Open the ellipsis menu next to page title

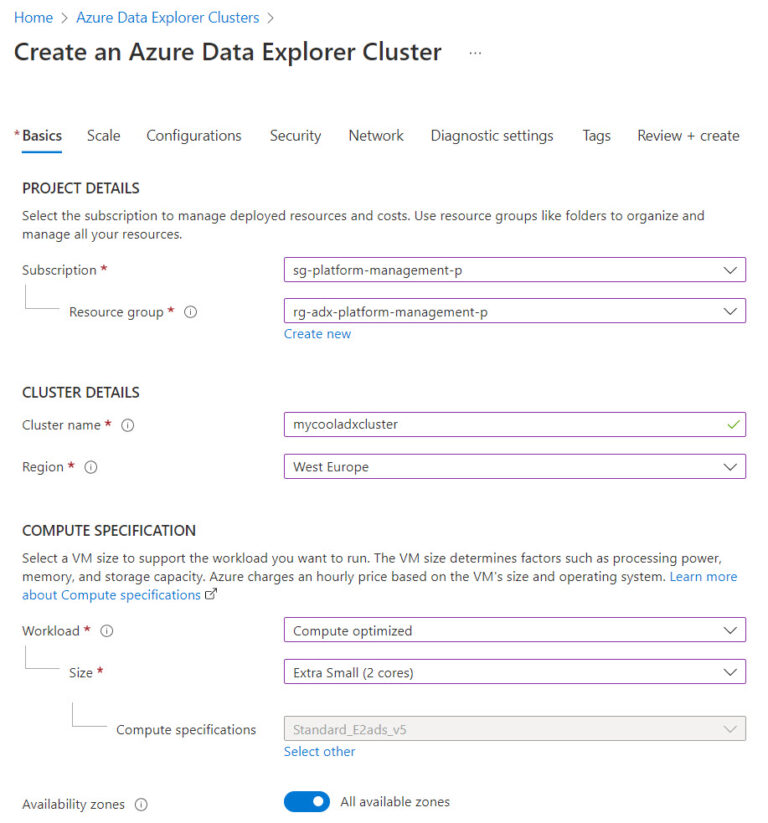pos(475,52)
